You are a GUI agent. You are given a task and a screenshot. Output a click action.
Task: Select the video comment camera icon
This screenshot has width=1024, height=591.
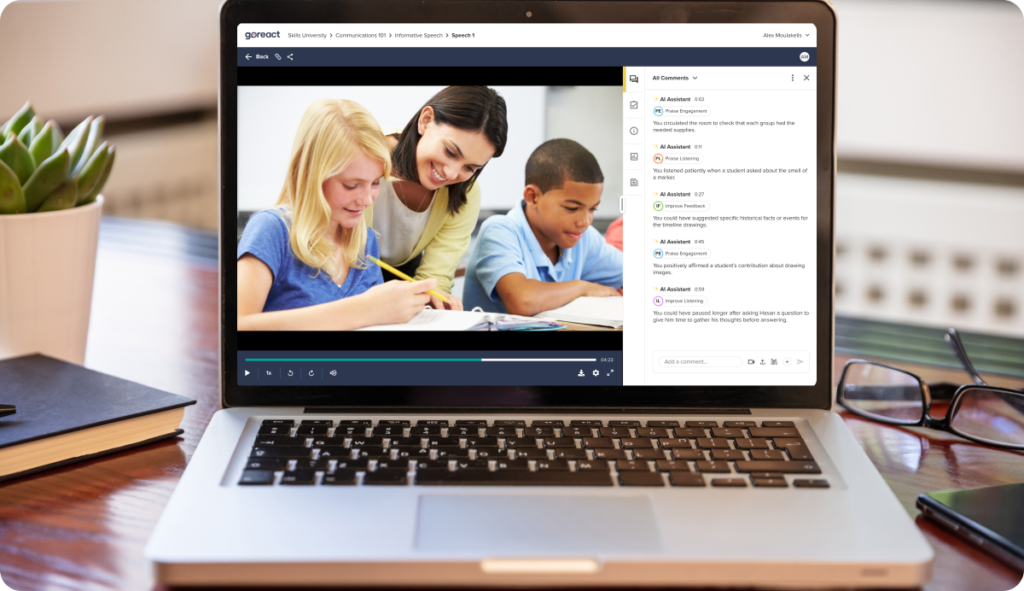[x=751, y=362]
